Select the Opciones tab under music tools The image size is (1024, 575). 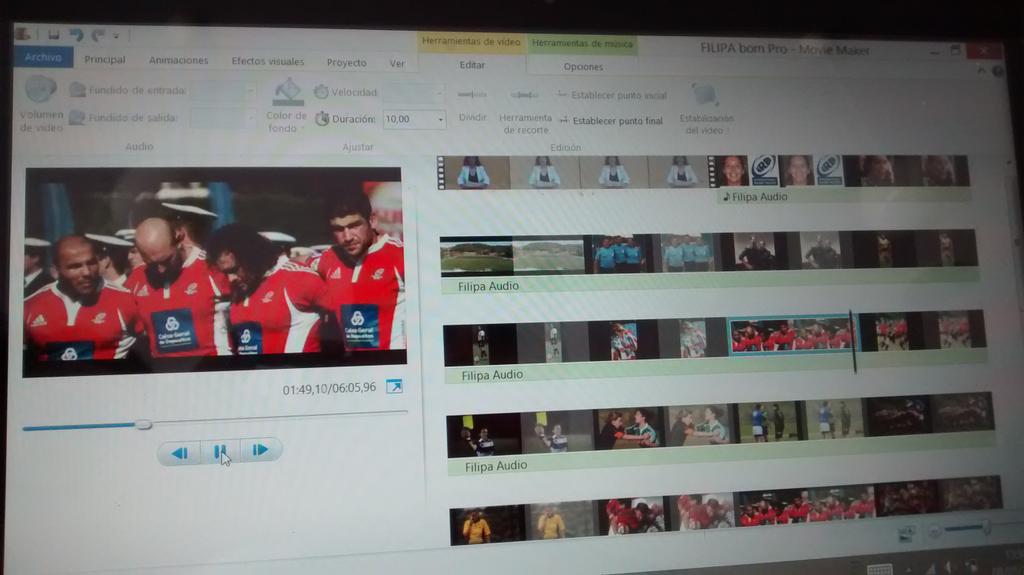[583, 67]
